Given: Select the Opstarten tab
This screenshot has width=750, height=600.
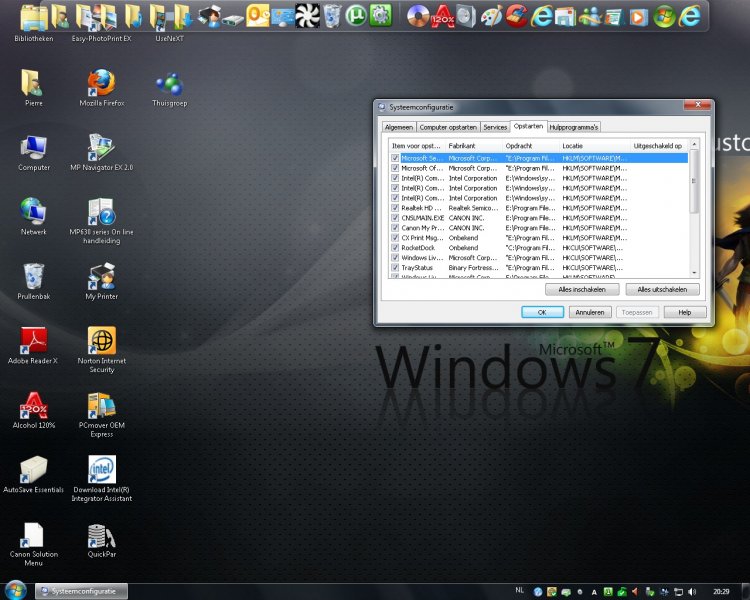Looking at the screenshot, I should [x=529, y=126].
